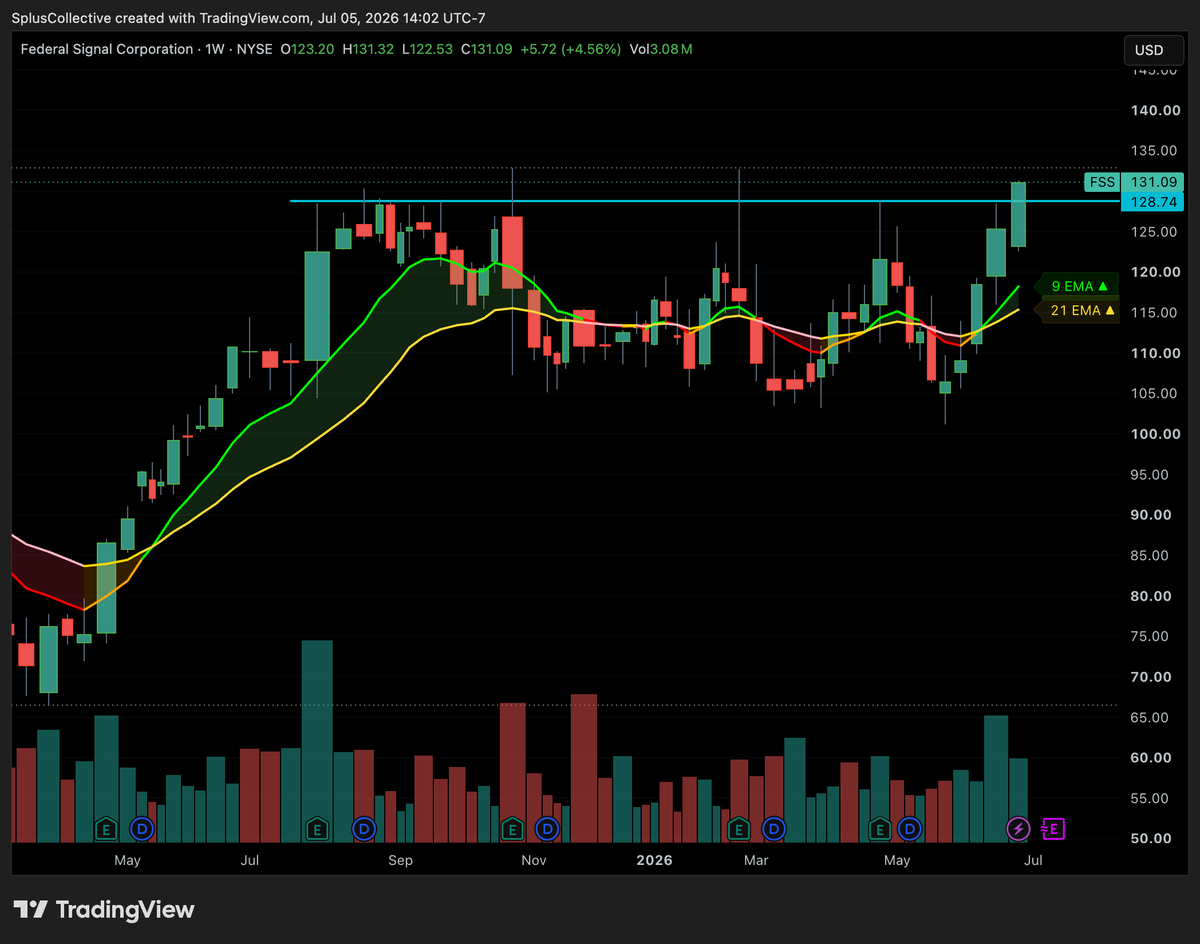Click the 2026 label on the time axis
This screenshot has width=1200, height=944.
click(654, 860)
